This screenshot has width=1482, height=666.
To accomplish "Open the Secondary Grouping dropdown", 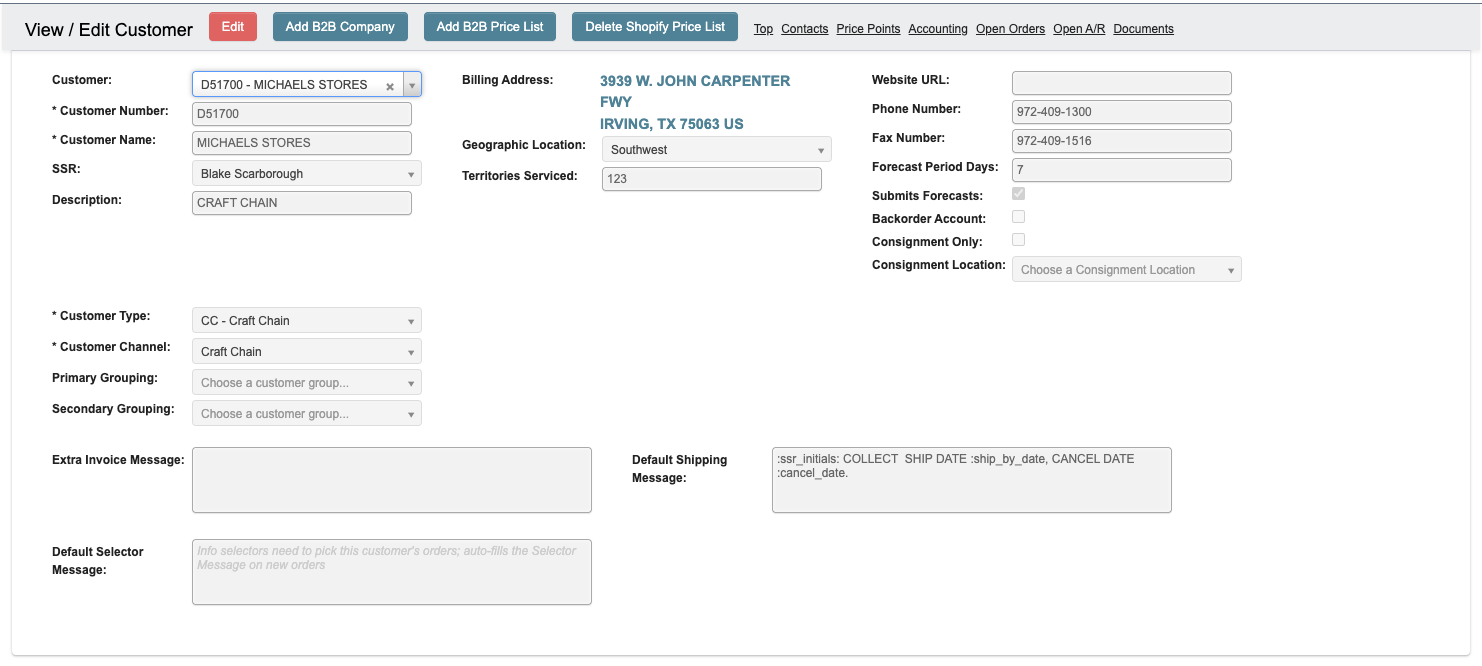I will coord(307,414).
